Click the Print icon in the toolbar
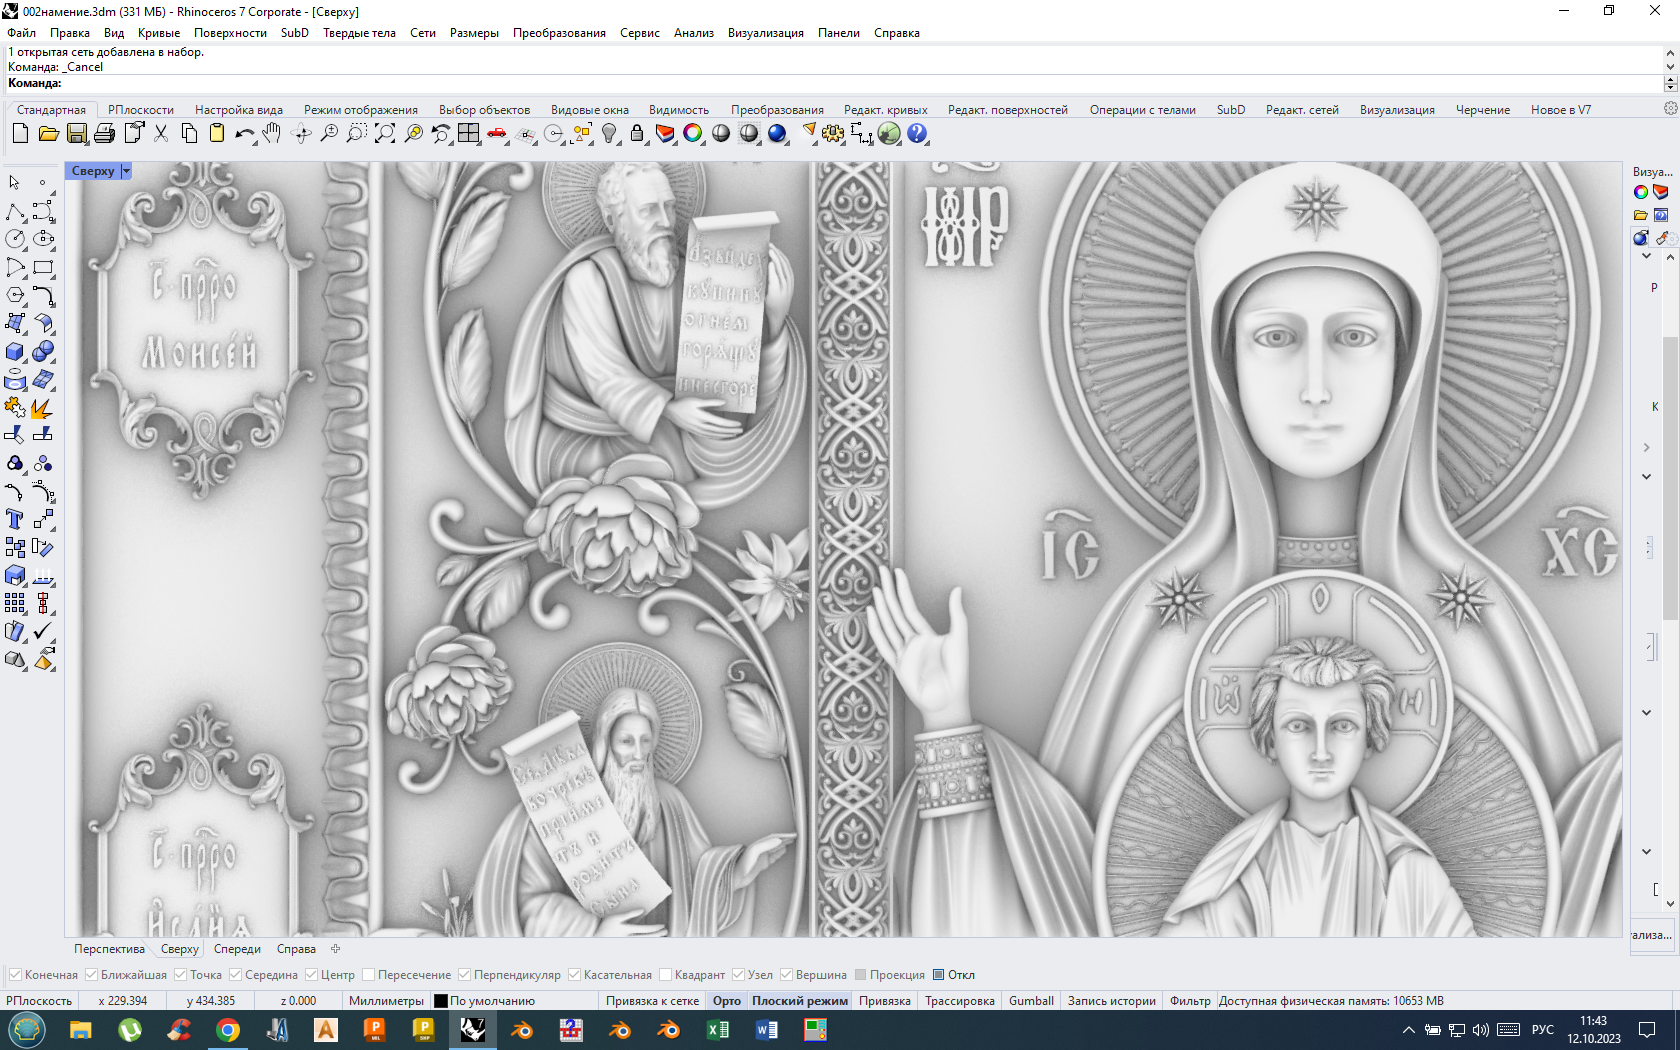This screenshot has width=1680, height=1050. (x=104, y=133)
